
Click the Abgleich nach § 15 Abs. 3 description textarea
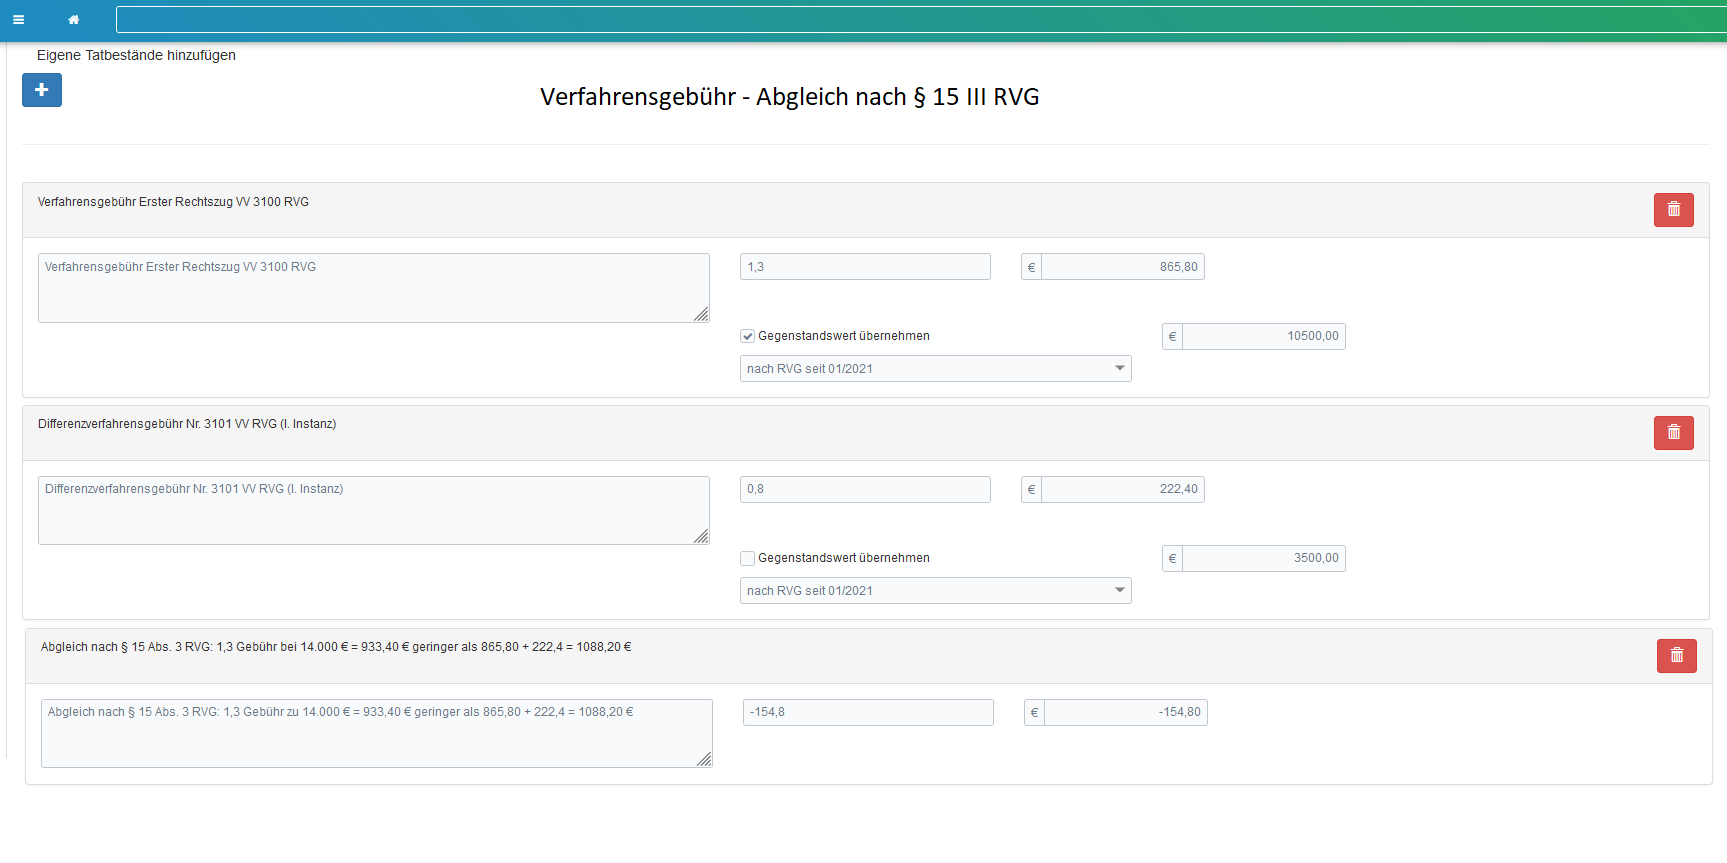(377, 733)
